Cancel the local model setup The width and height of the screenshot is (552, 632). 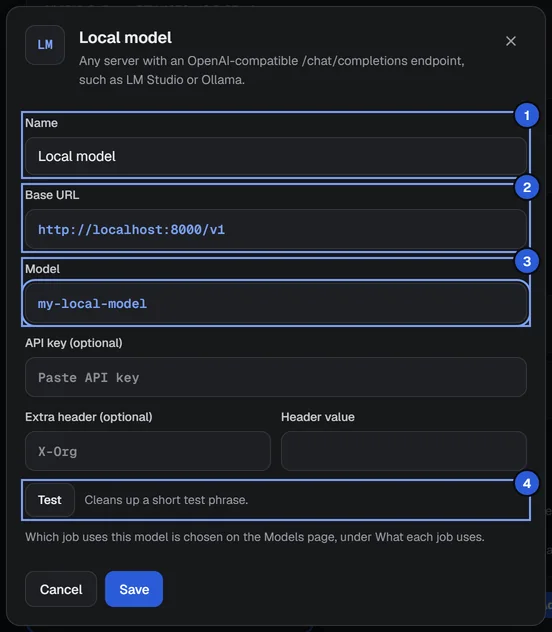pyautogui.click(x=61, y=589)
